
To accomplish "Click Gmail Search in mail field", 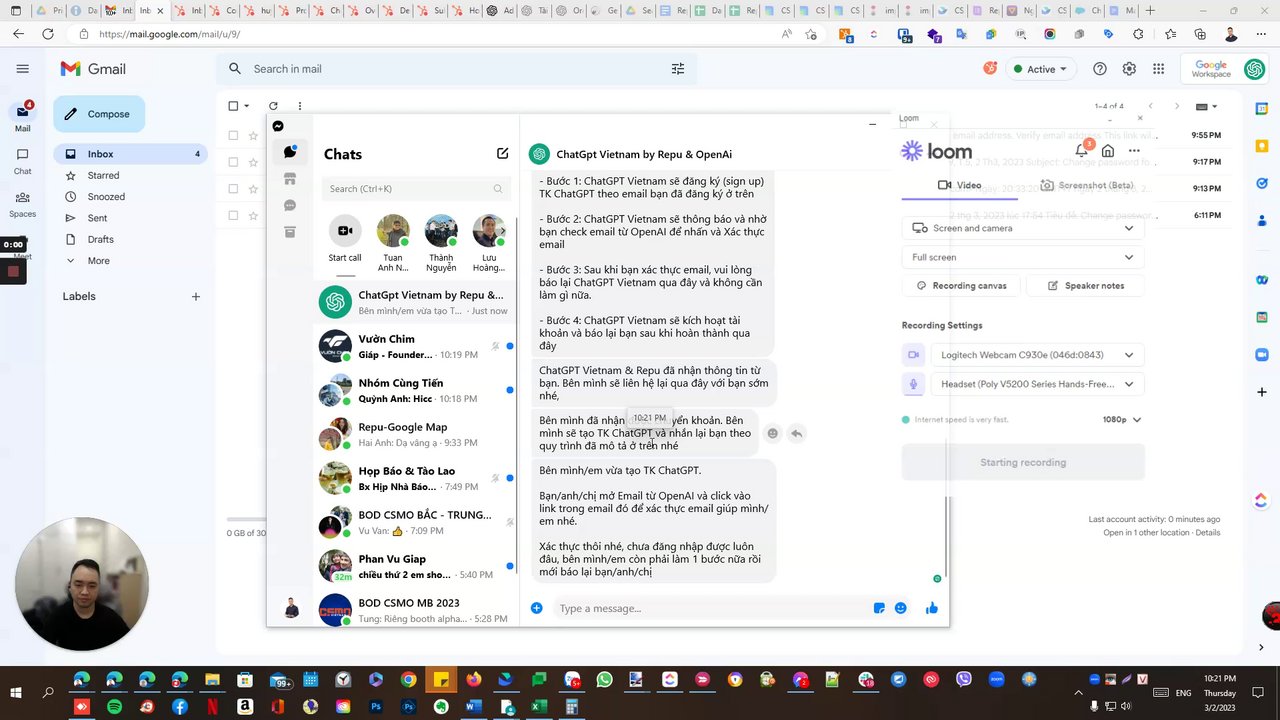I will [455, 69].
